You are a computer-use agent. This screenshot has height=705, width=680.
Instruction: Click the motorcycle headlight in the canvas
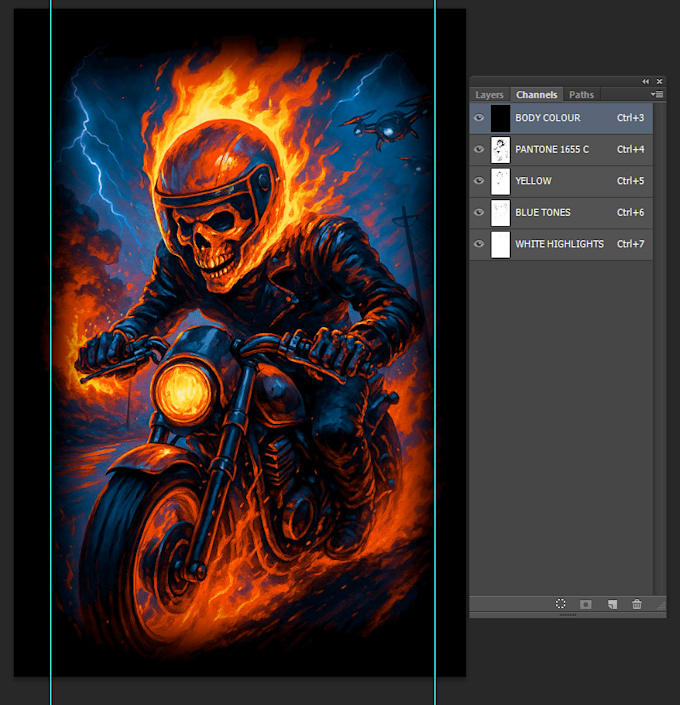pyautogui.click(x=183, y=390)
